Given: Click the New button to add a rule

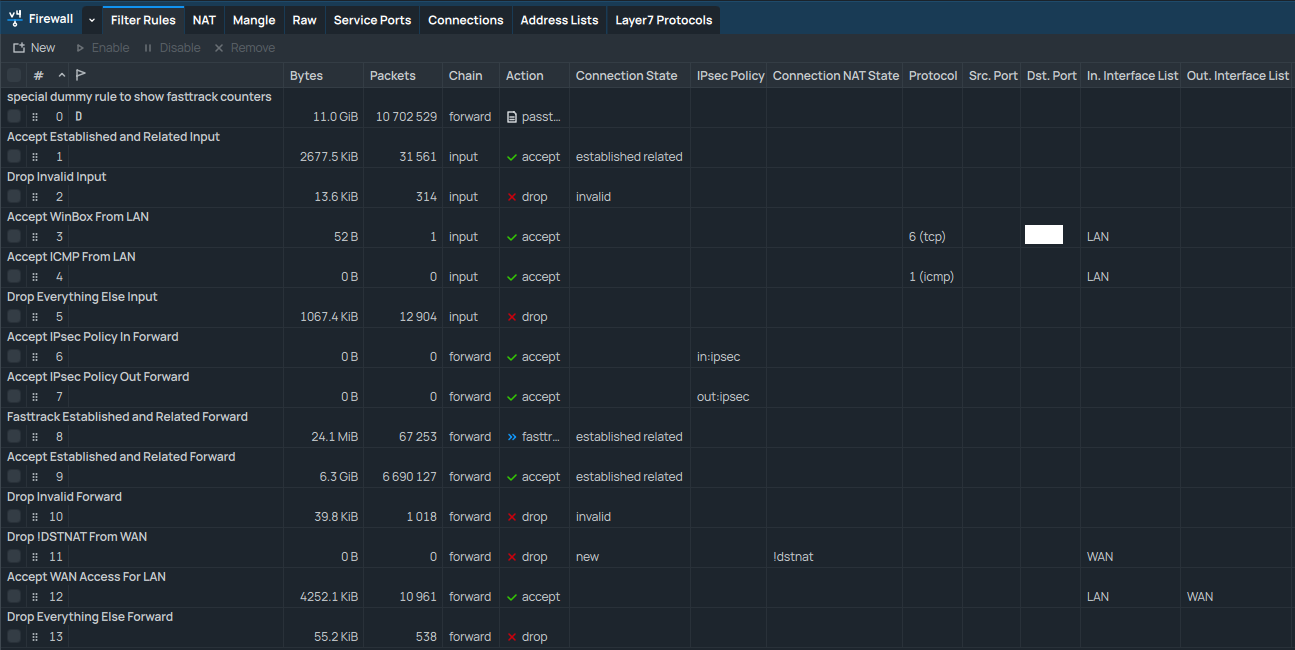Looking at the screenshot, I should (x=34, y=48).
